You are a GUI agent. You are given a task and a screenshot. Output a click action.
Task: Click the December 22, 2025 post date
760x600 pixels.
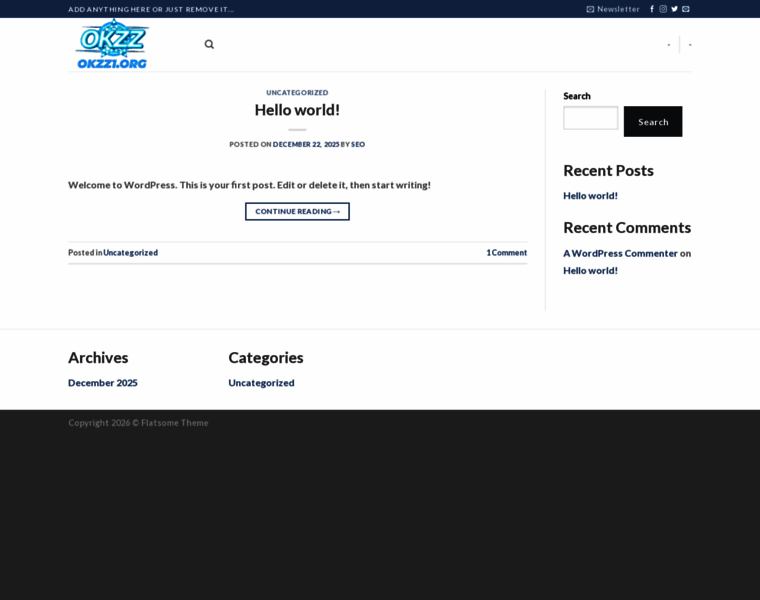(x=306, y=144)
